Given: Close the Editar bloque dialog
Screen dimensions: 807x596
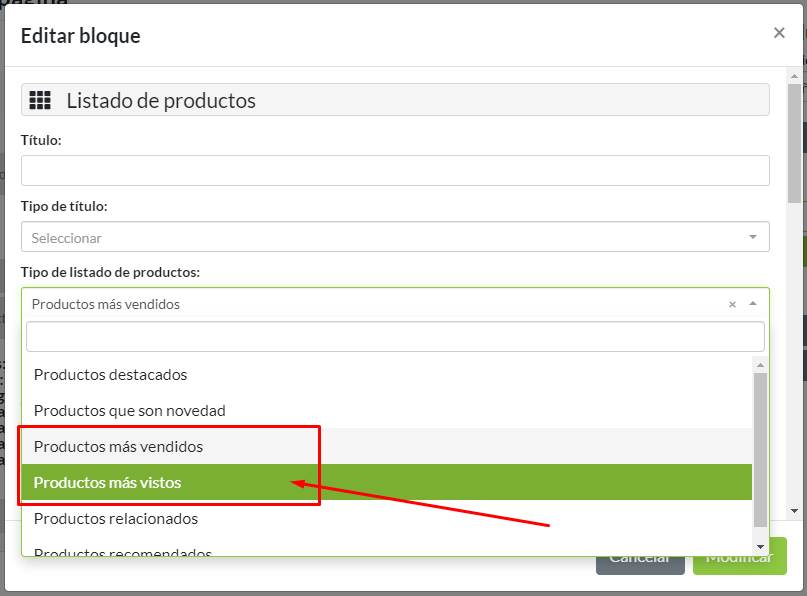Looking at the screenshot, I should 779,32.
